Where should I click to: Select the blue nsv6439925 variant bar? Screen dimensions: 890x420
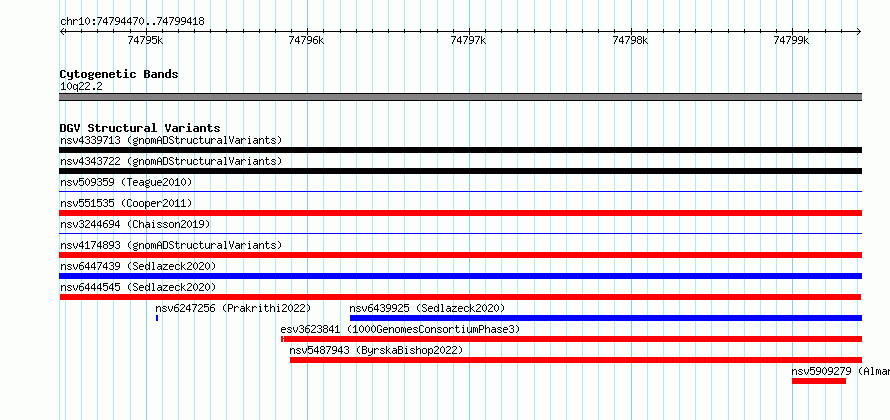coord(606,318)
